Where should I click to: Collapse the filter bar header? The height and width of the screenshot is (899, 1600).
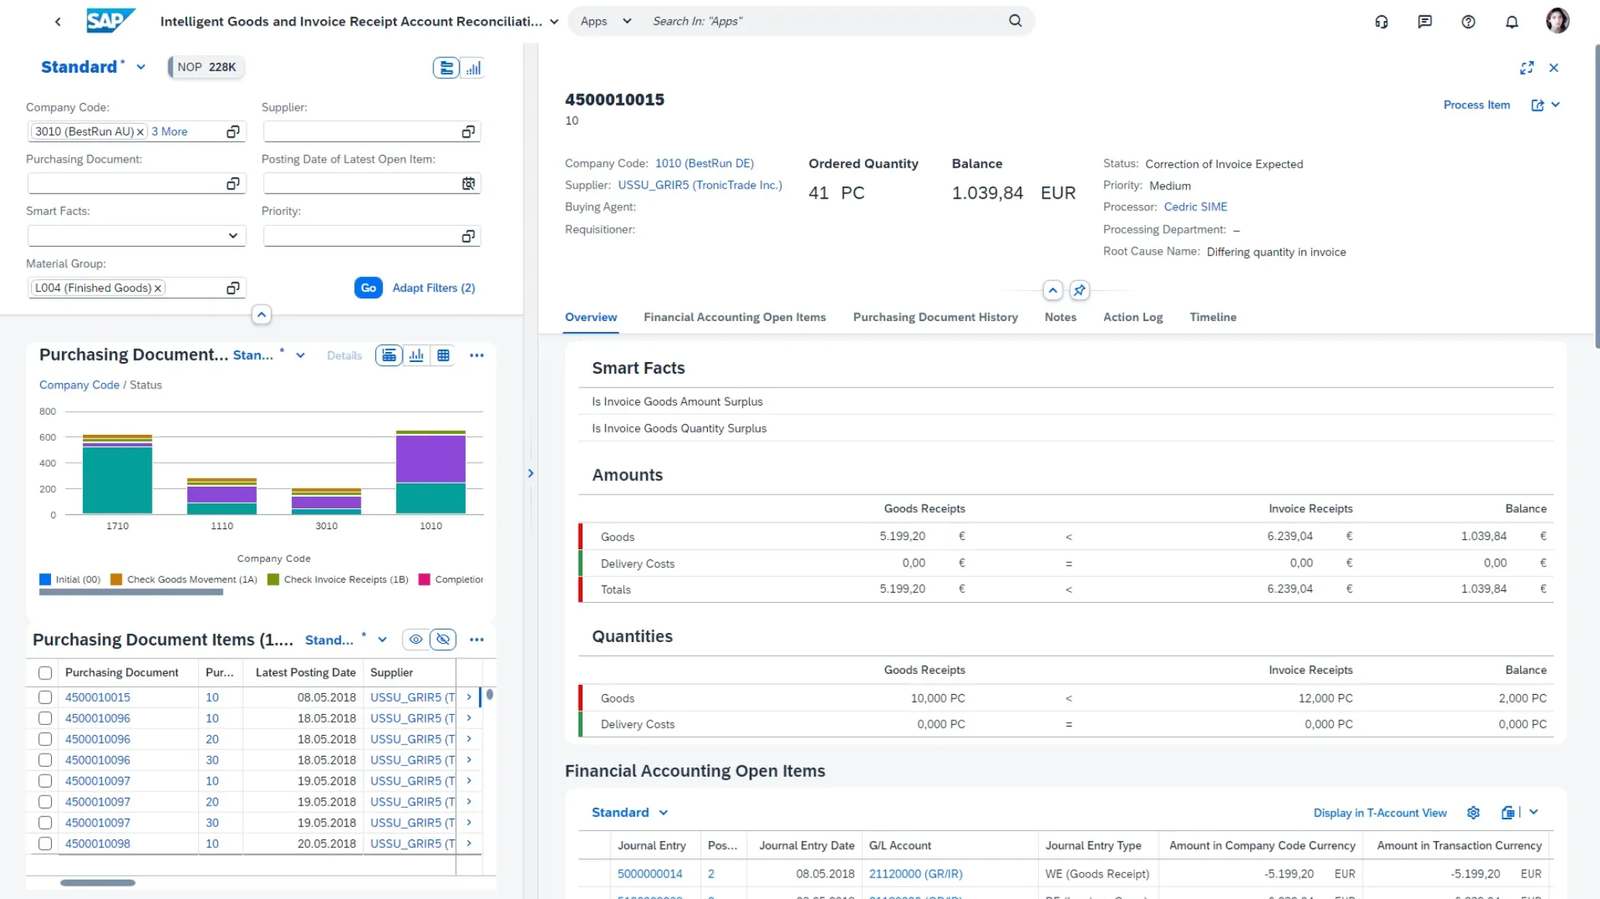261,315
